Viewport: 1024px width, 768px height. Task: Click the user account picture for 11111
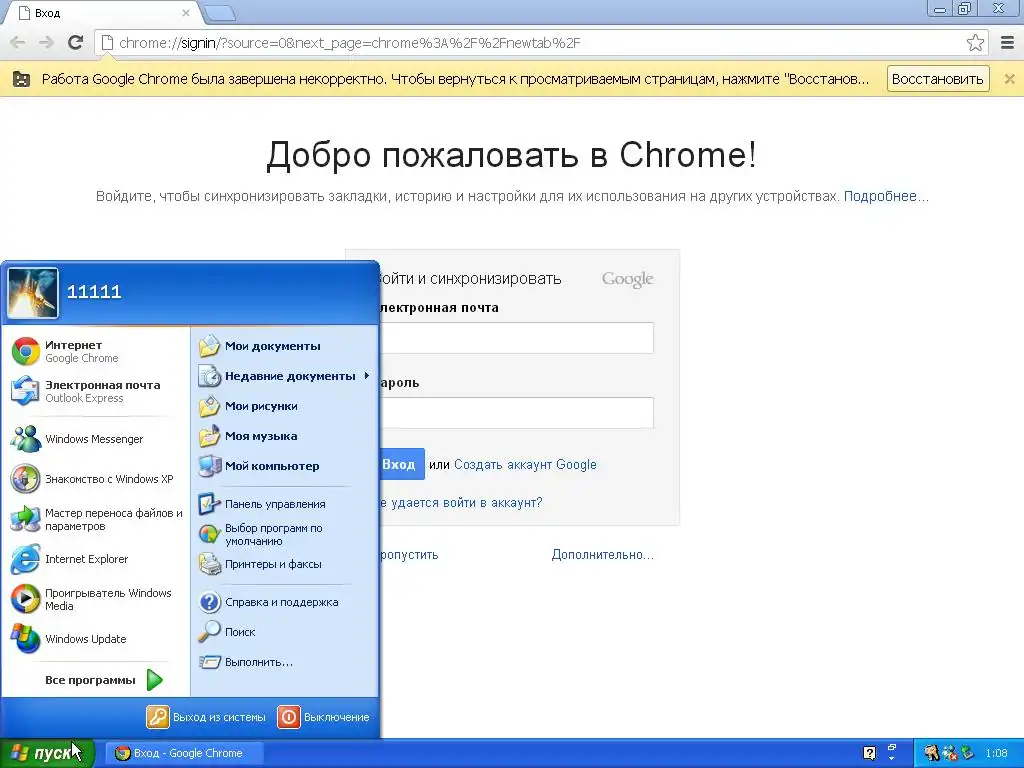(33, 293)
